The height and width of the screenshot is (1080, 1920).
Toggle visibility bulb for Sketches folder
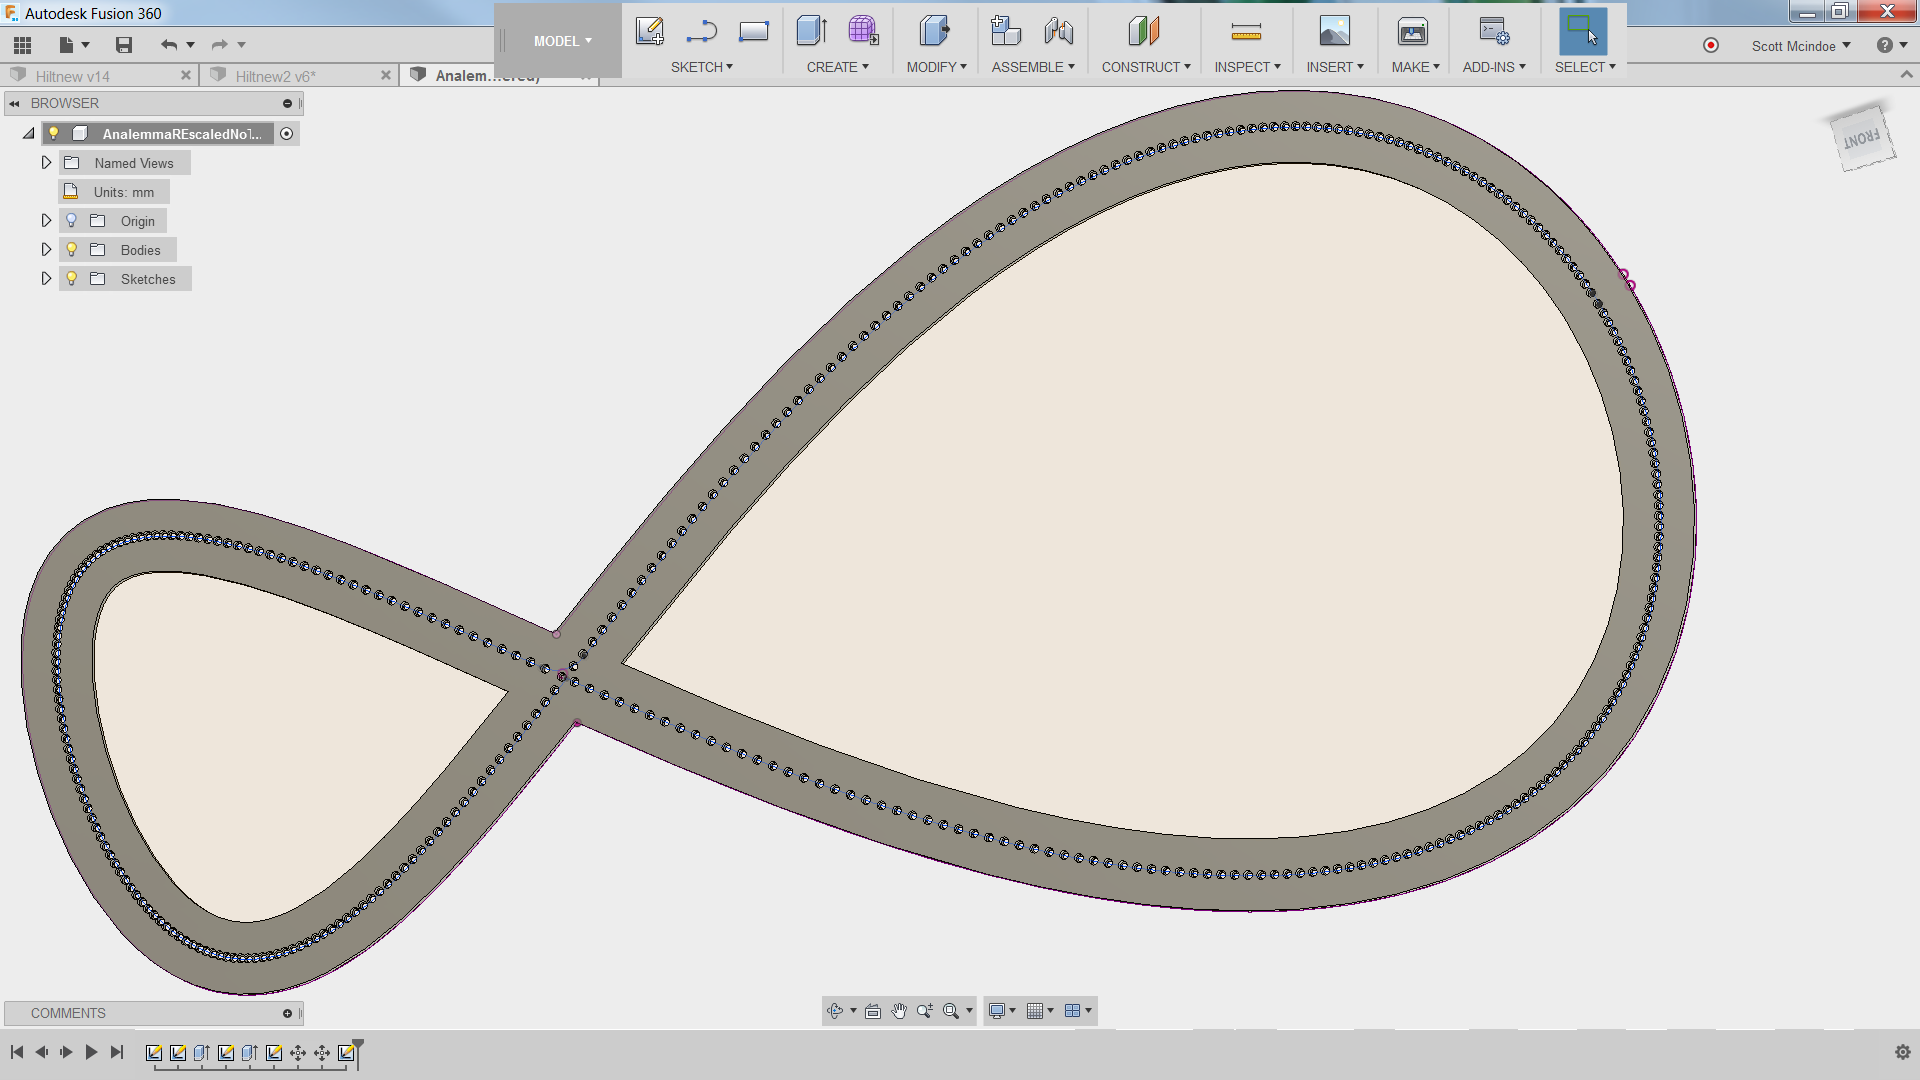[x=72, y=279]
